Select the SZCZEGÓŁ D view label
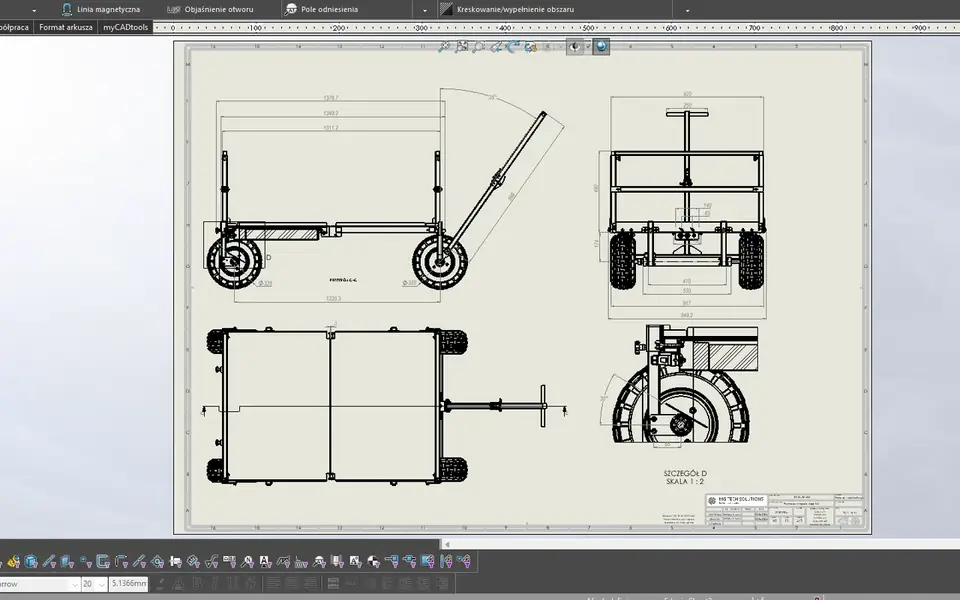This screenshot has width=960, height=600. 685,473
